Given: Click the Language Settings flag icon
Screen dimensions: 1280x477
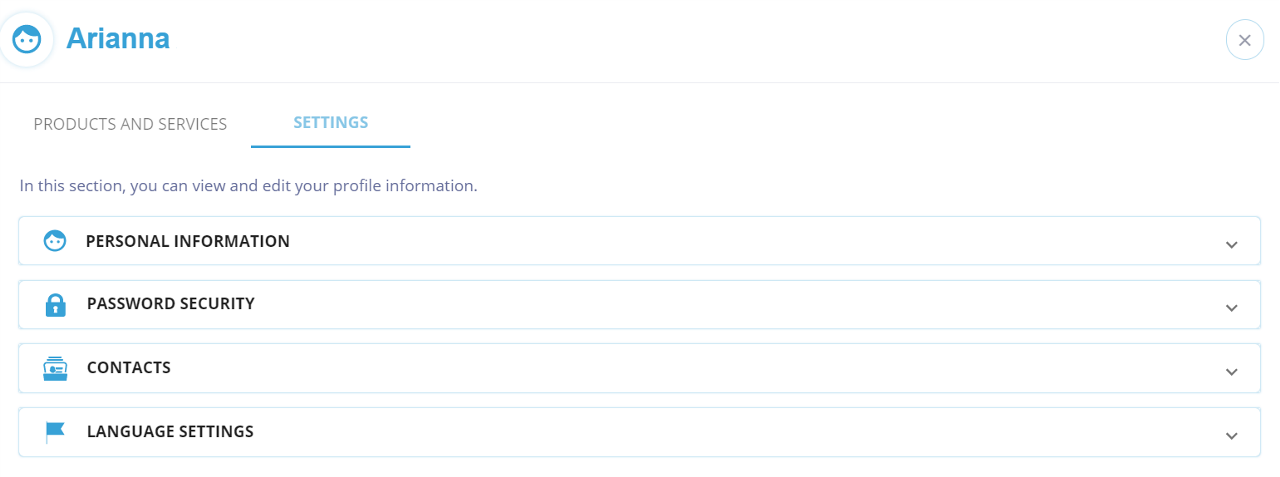Looking at the screenshot, I should click(55, 432).
